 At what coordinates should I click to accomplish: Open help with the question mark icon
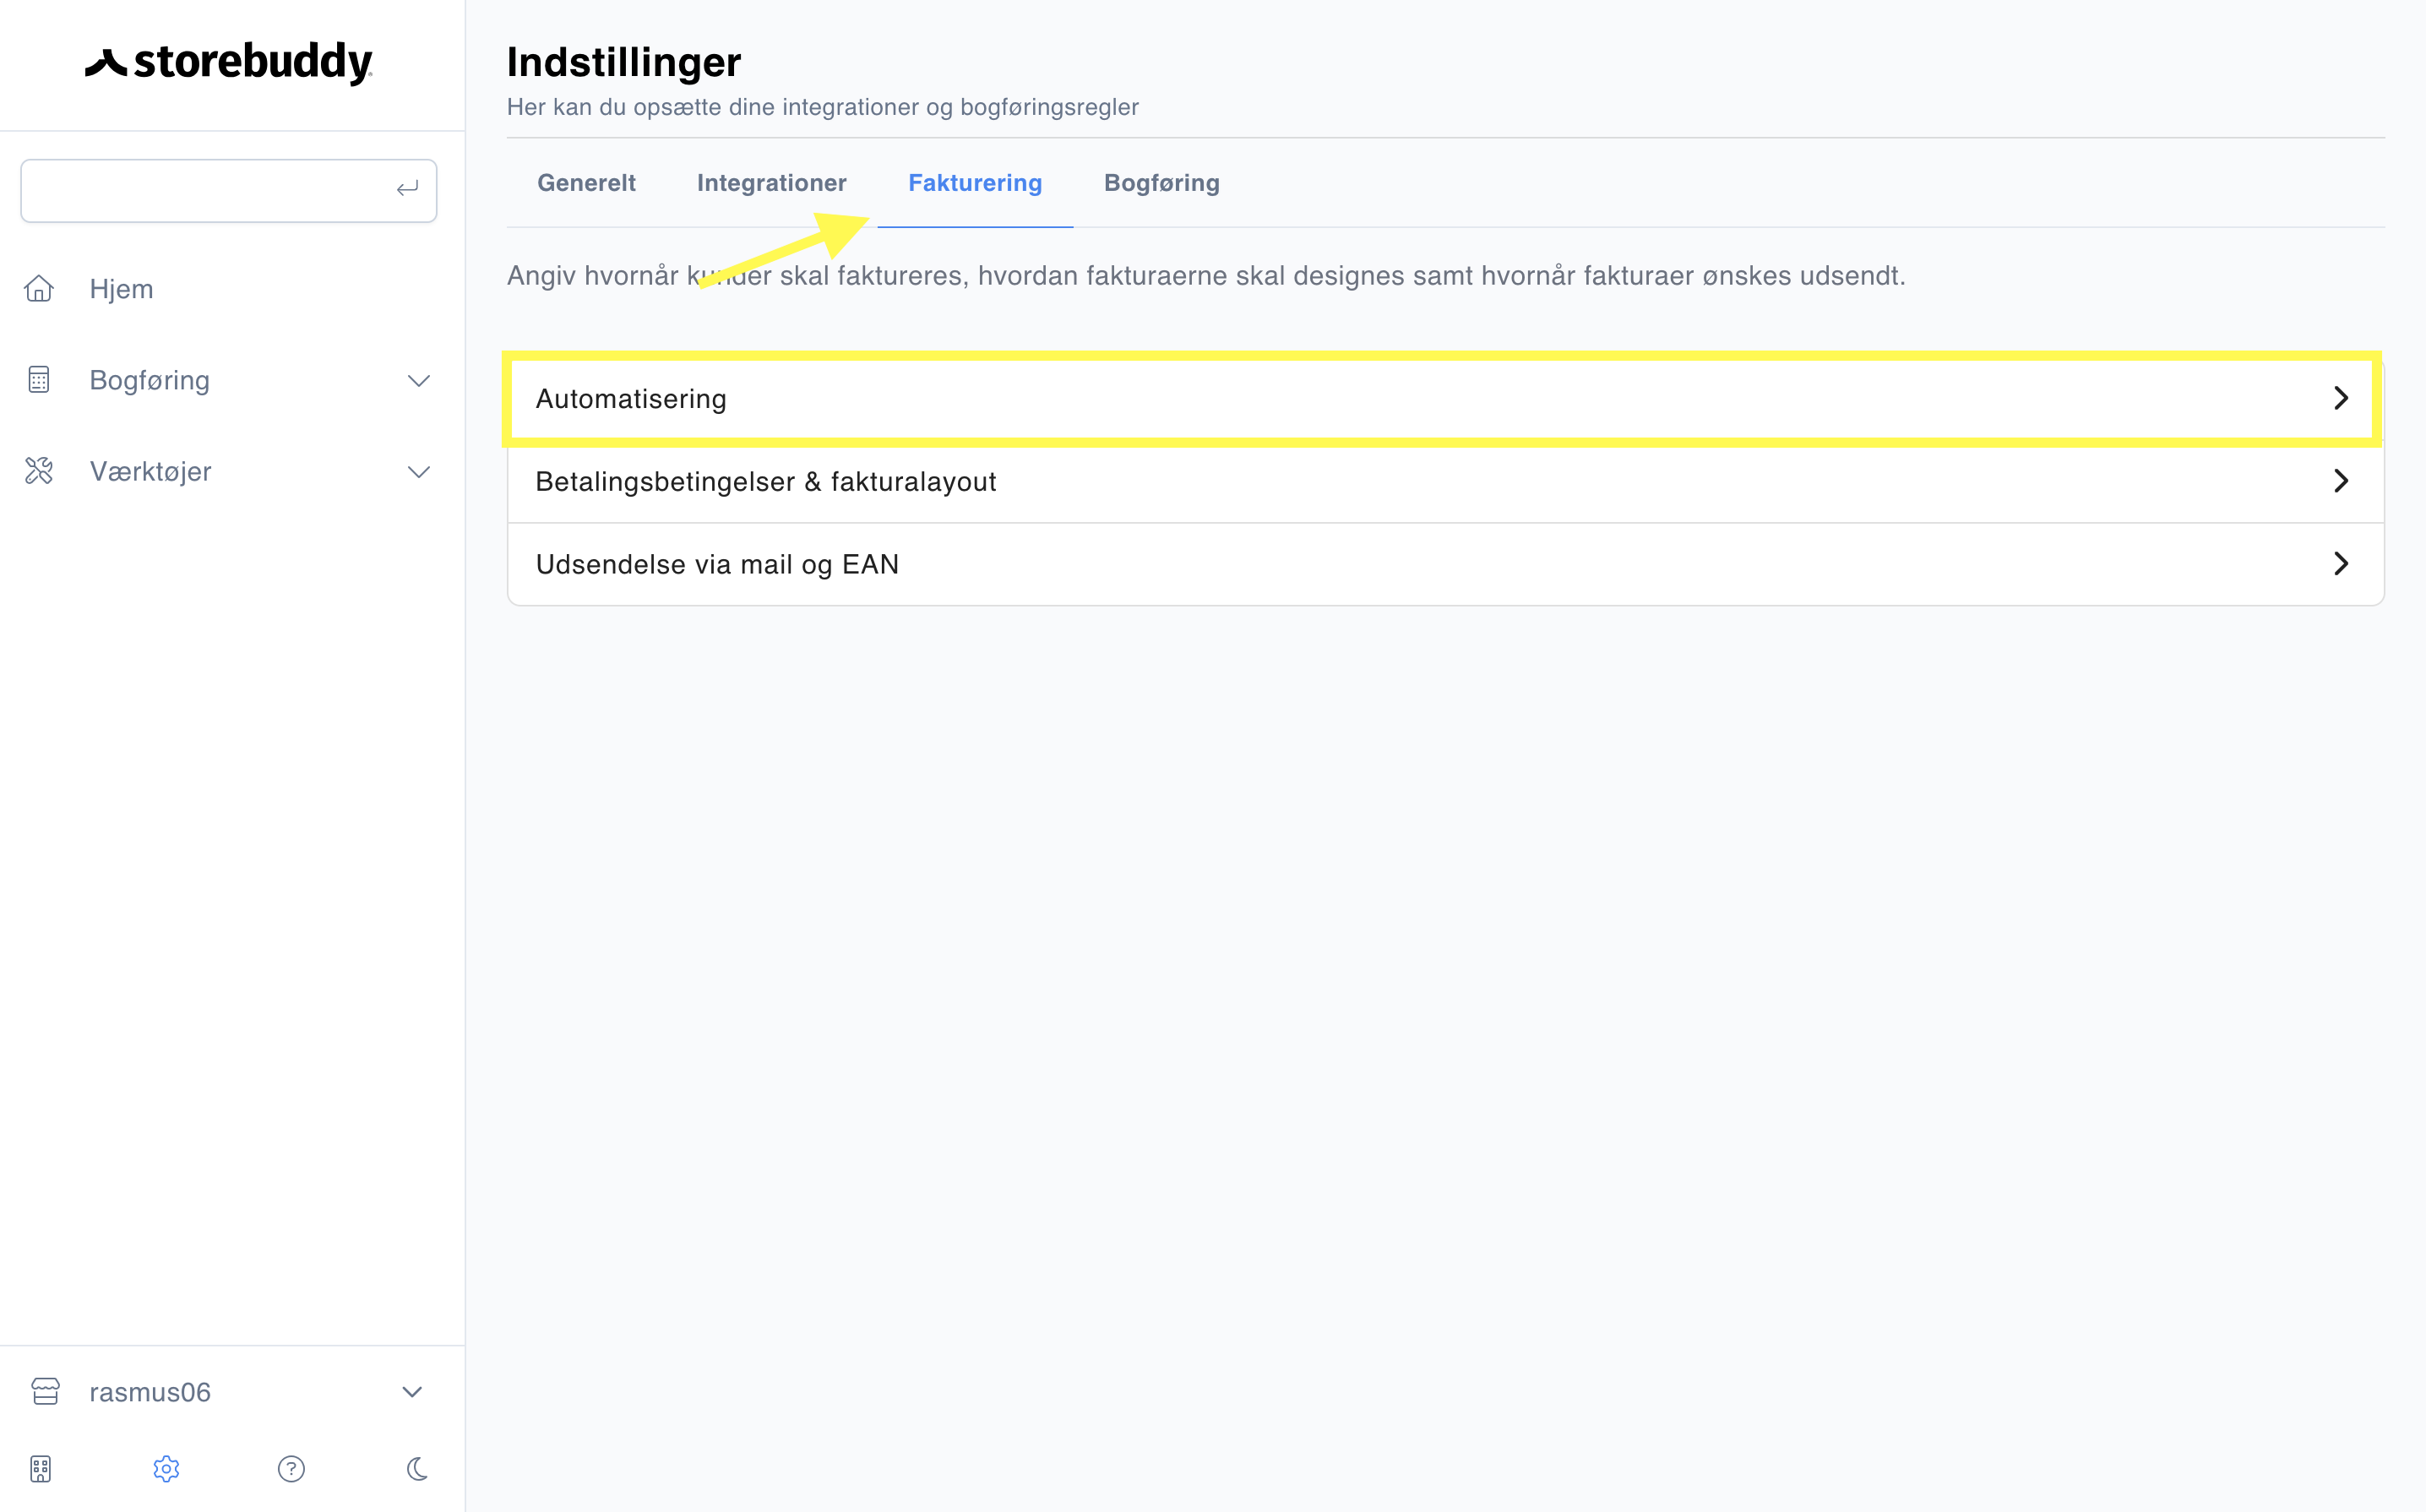(x=291, y=1468)
